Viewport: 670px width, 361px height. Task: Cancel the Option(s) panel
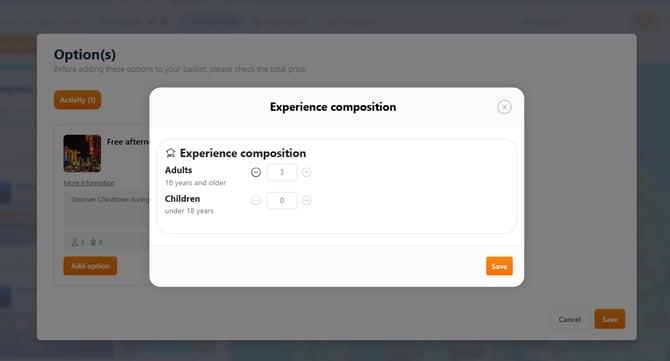click(570, 319)
